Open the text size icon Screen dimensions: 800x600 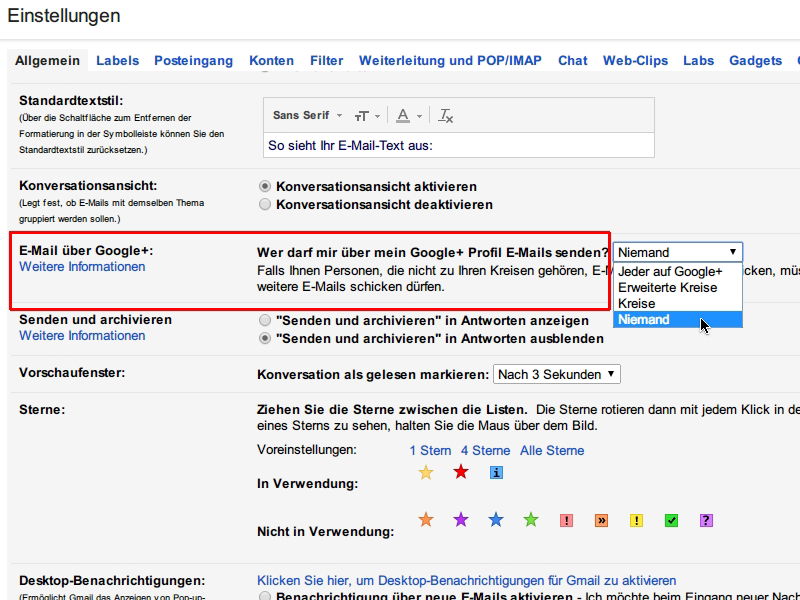click(x=361, y=116)
